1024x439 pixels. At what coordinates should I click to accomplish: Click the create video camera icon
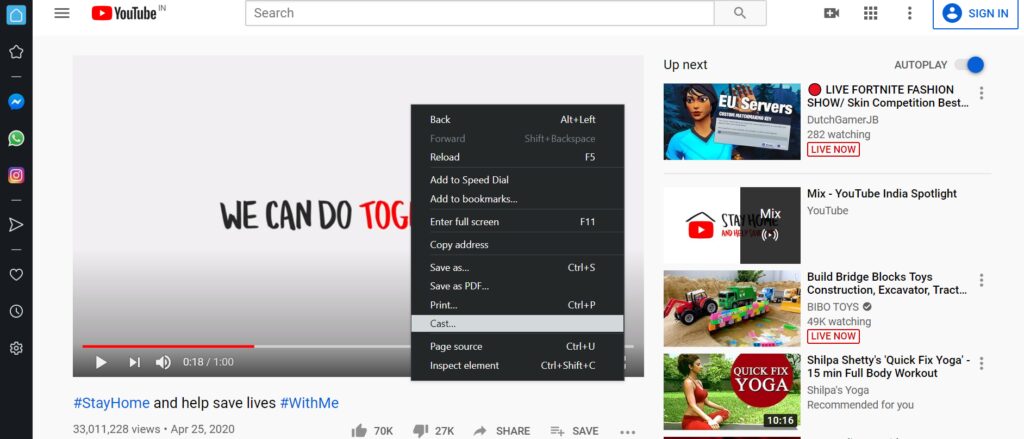click(x=831, y=13)
